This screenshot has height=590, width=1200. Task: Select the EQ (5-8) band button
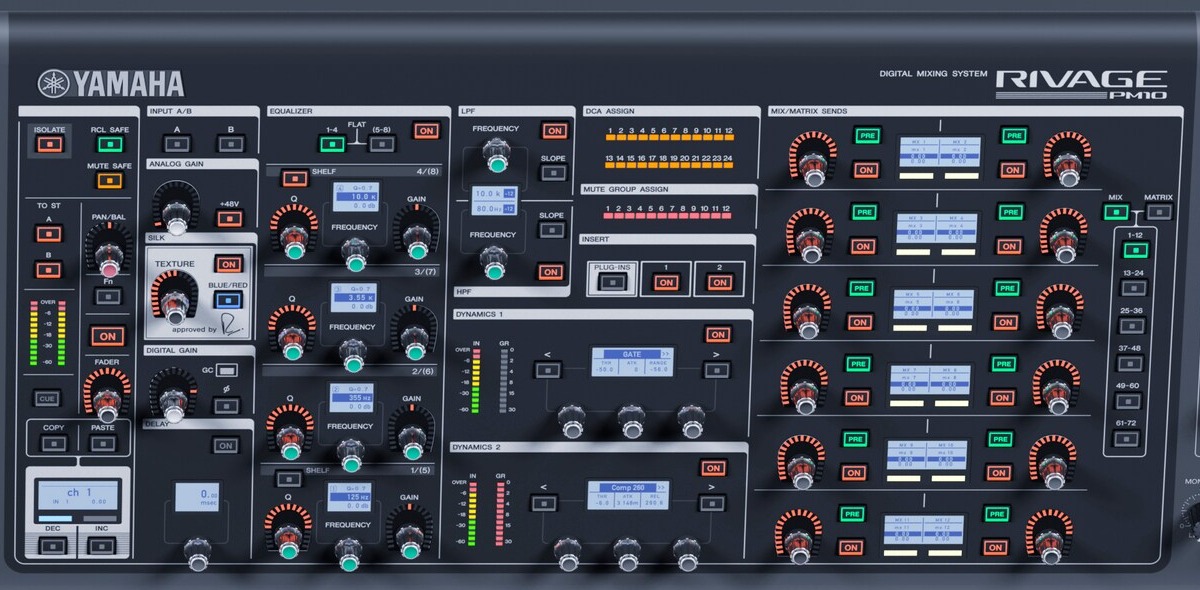pos(382,144)
